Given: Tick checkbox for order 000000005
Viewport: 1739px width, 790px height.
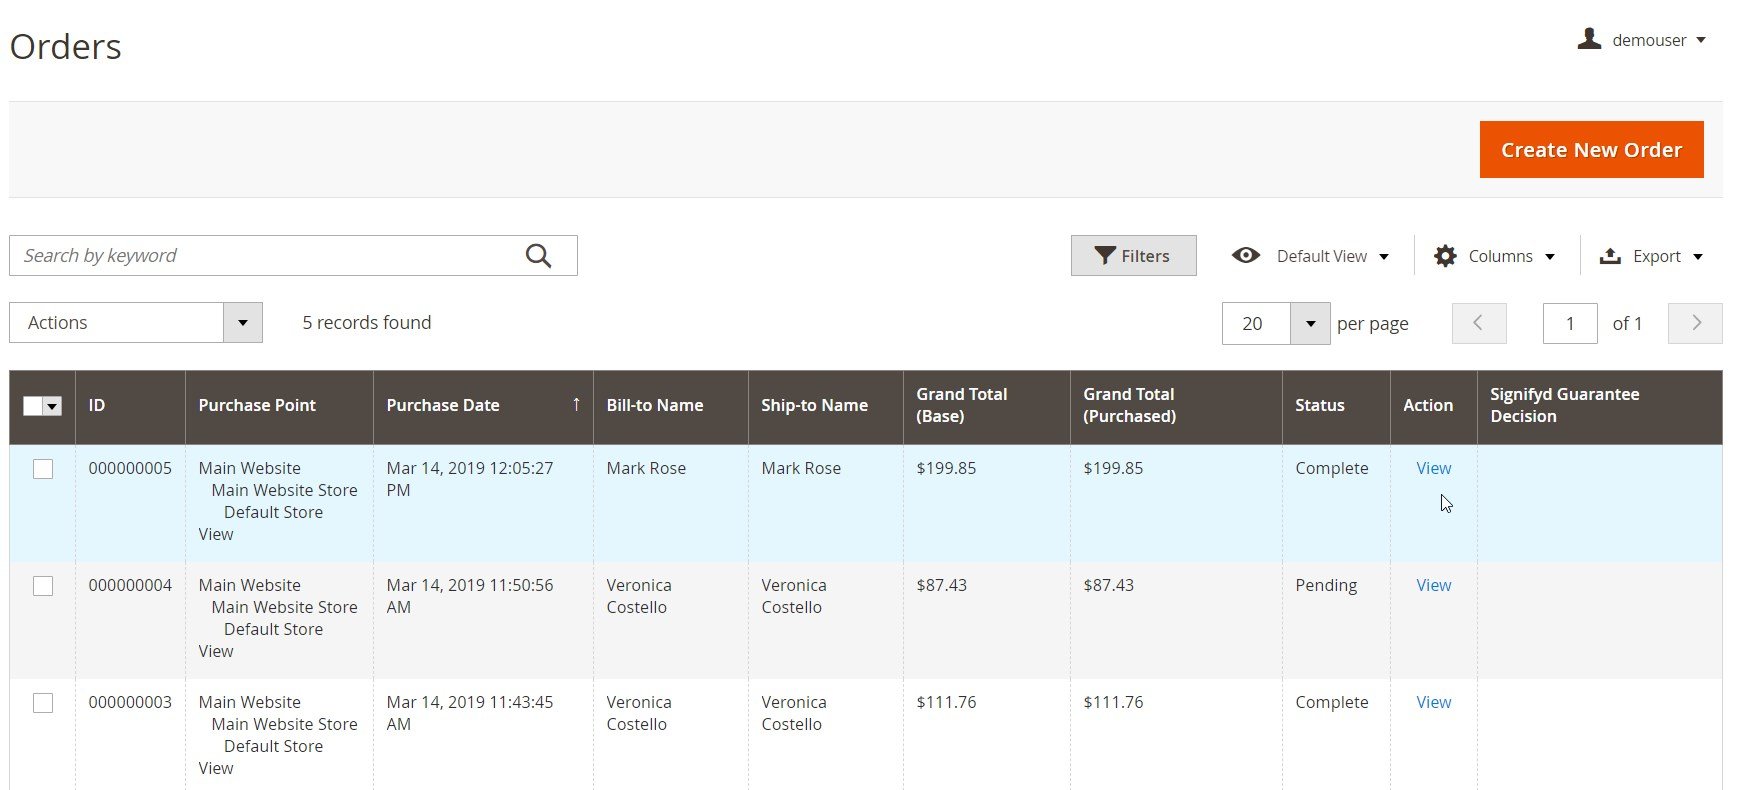Looking at the screenshot, I should (x=43, y=468).
